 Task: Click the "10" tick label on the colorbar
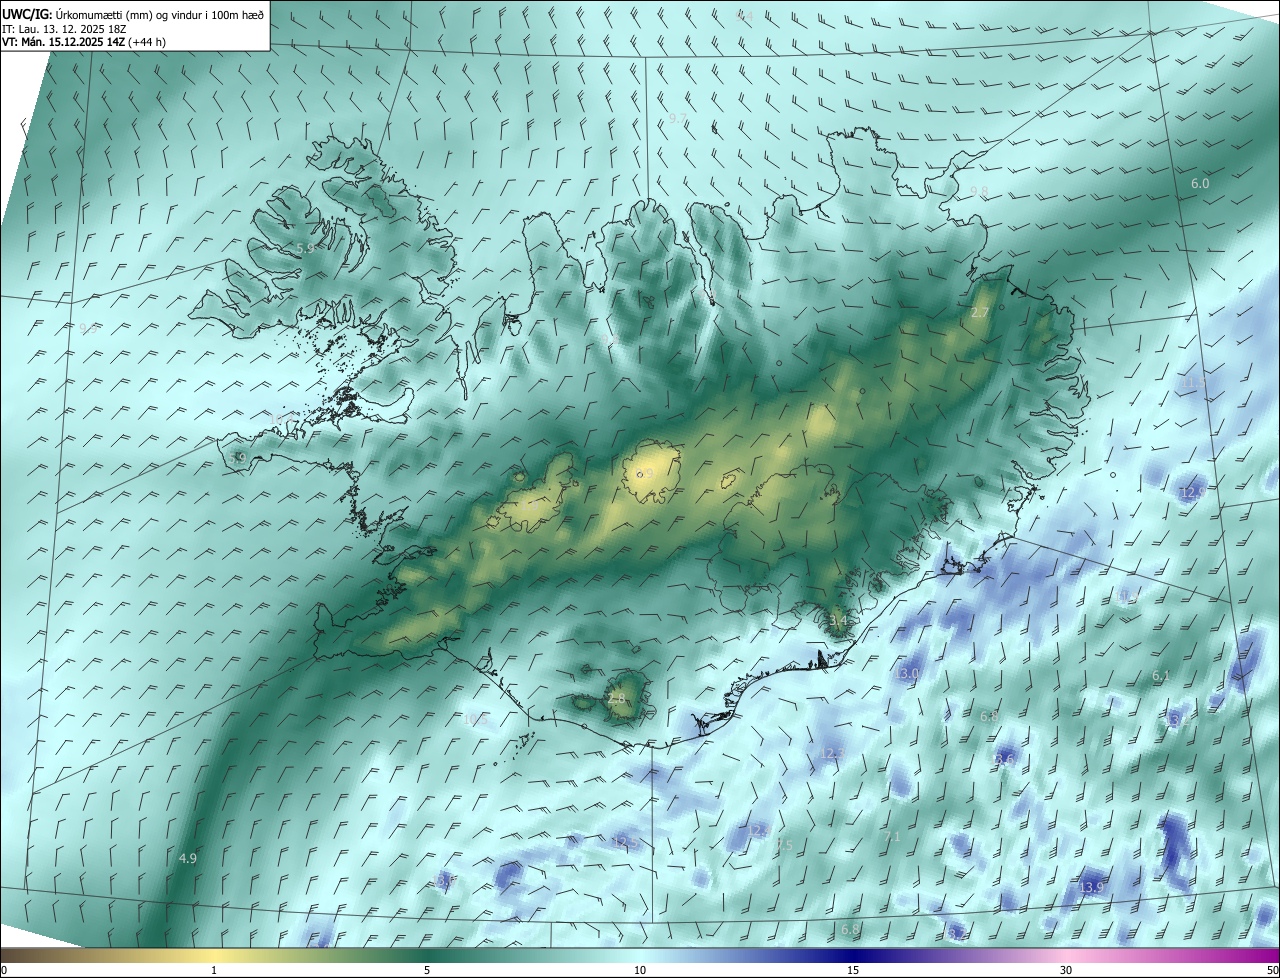coord(640,970)
